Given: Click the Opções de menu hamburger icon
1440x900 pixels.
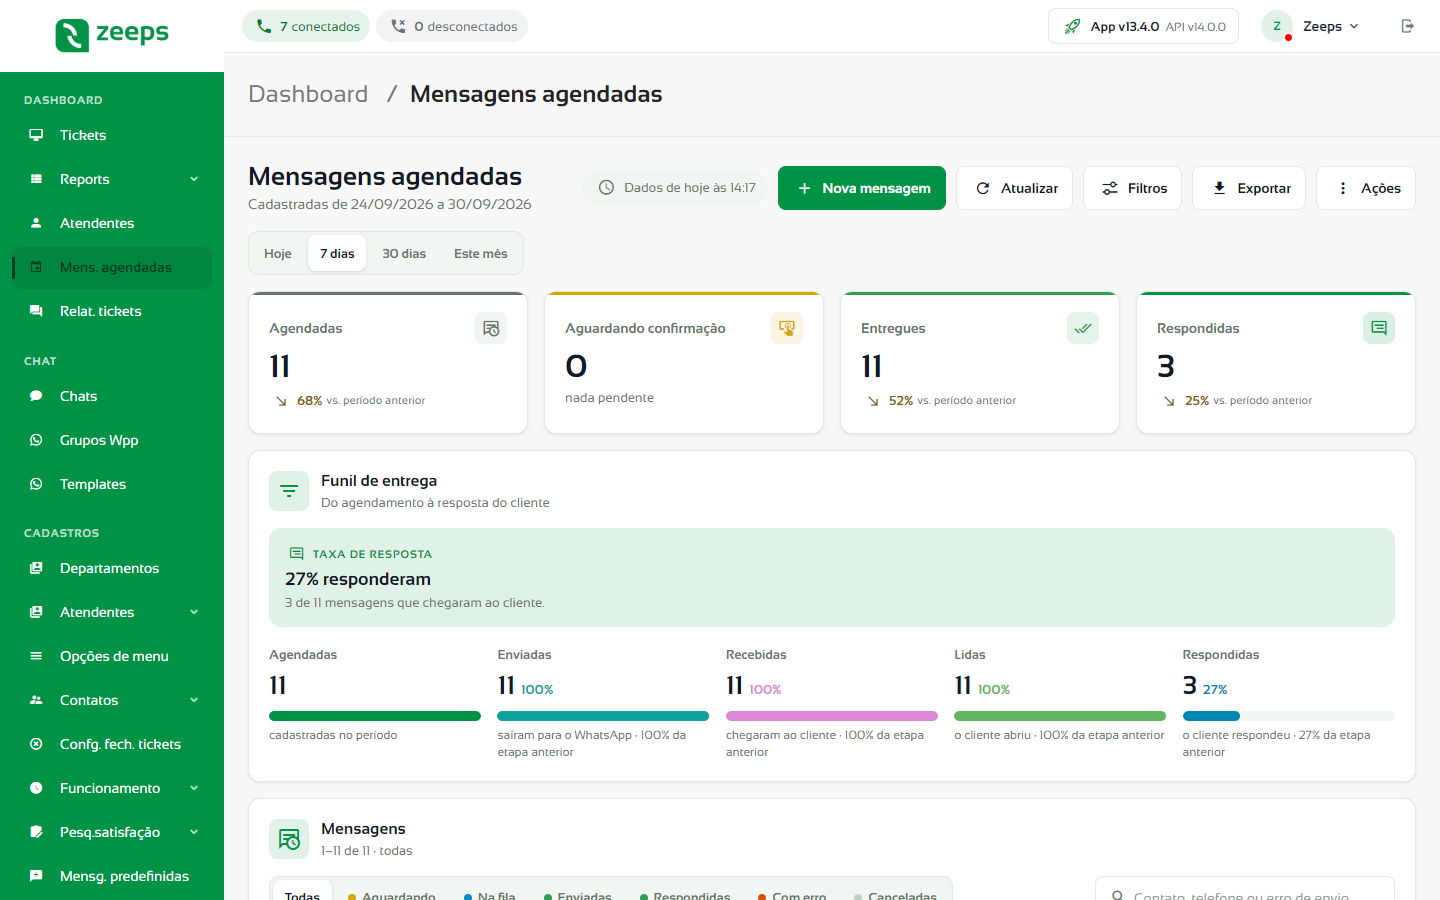Looking at the screenshot, I should pos(36,656).
